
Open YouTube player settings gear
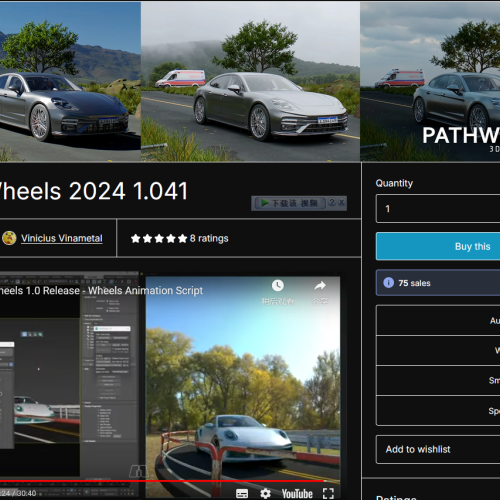(265, 493)
